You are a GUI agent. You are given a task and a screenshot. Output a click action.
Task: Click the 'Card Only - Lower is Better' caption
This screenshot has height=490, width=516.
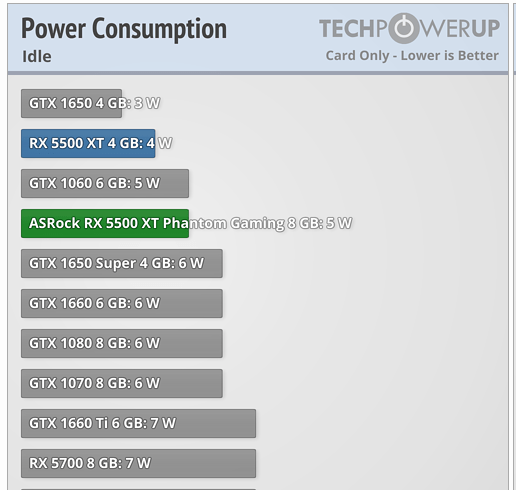point(412,56)
